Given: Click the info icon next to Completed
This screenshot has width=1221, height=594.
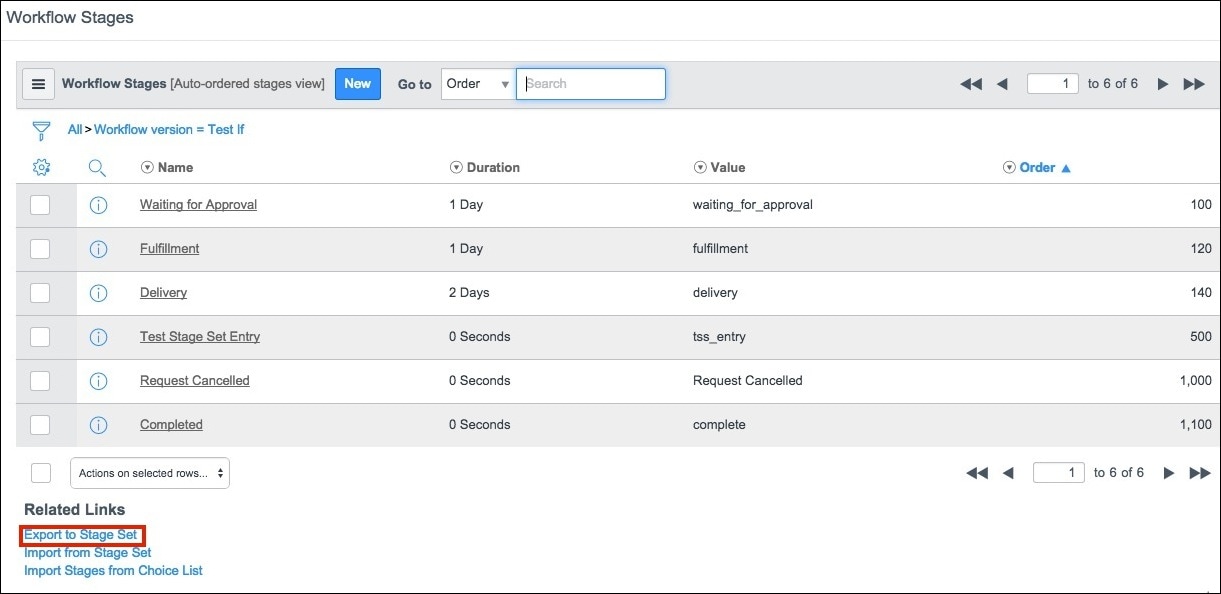Looking at the screenshot, I should 98,425.
